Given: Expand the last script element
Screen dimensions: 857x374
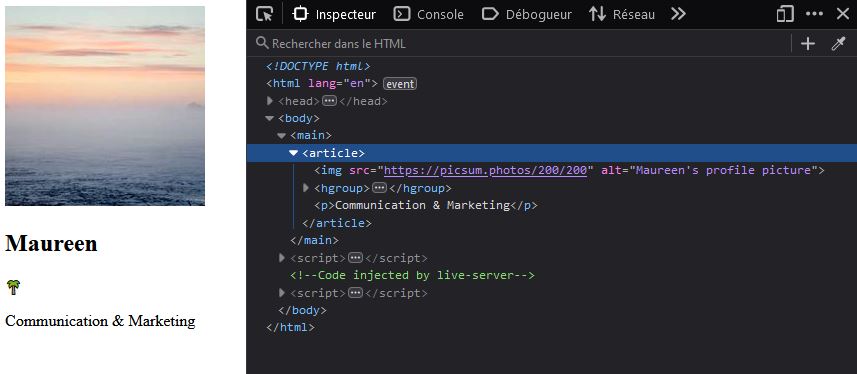Looking at the screenshot, I should [x=282, y=293].
